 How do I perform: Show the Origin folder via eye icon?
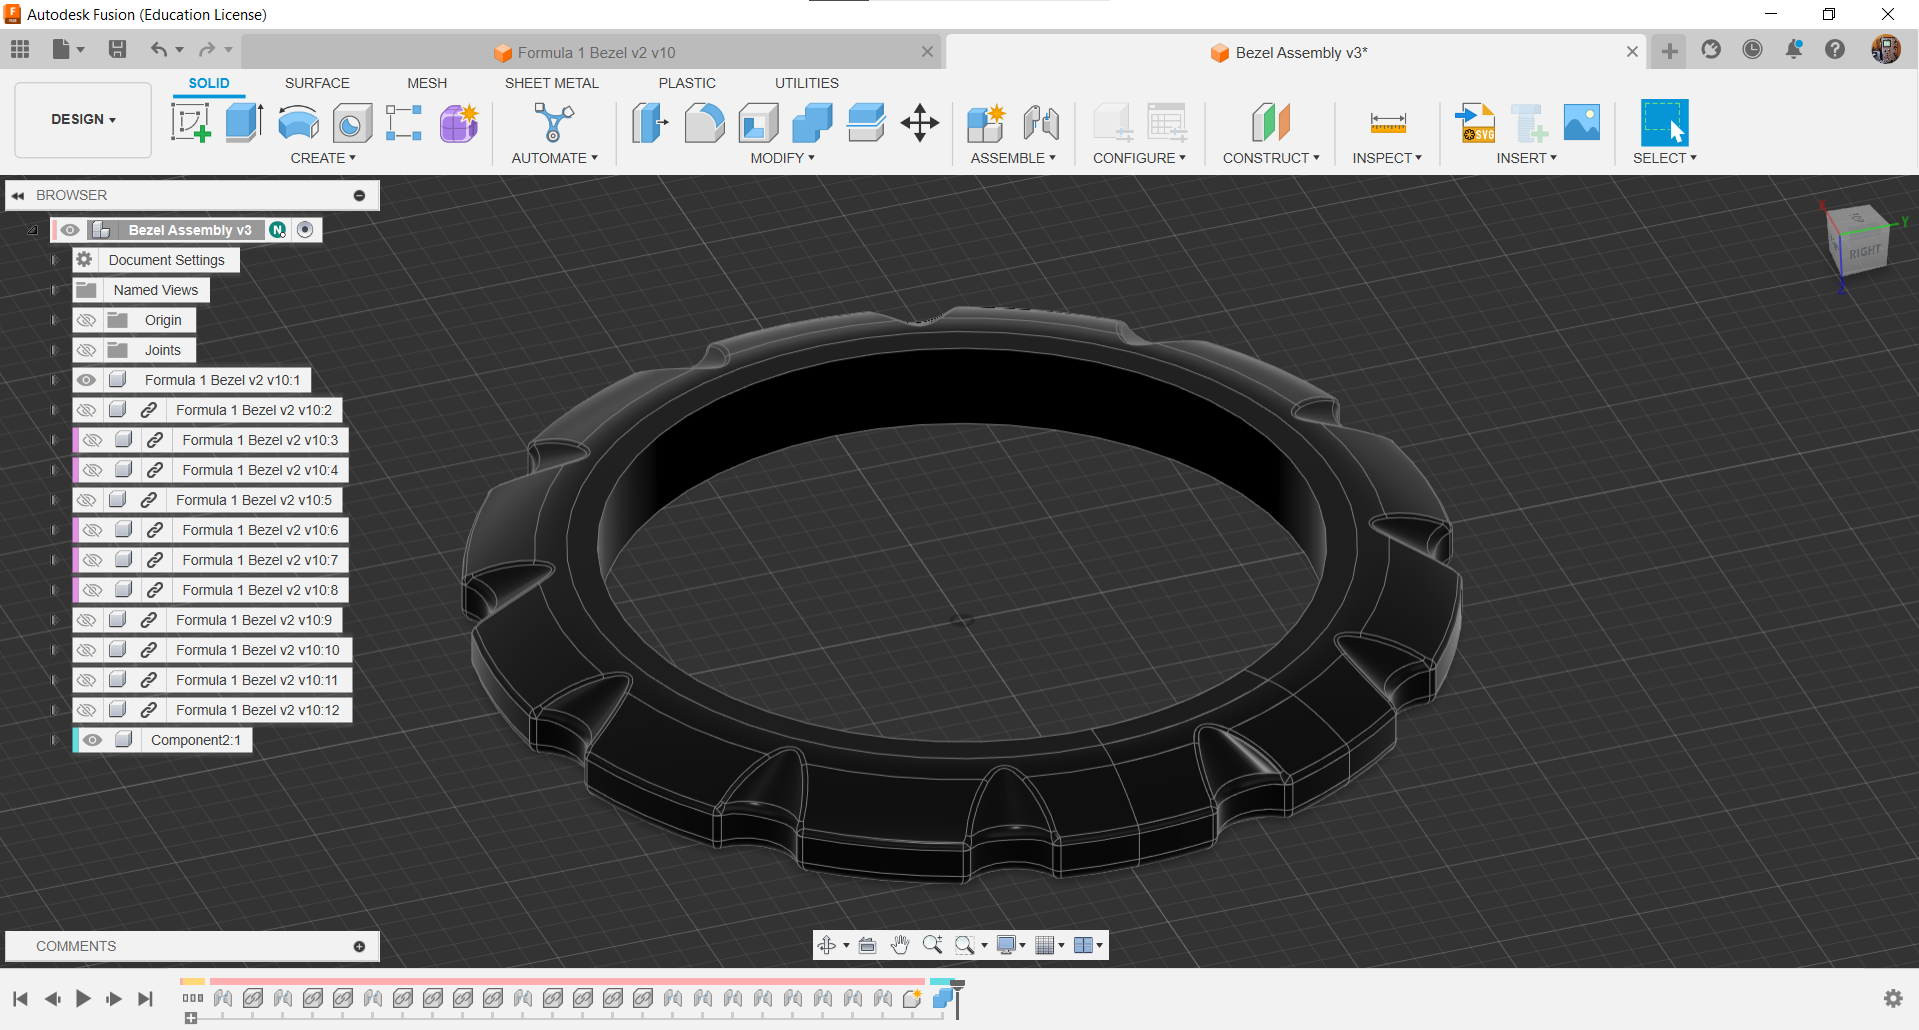(x=87, y=320)
